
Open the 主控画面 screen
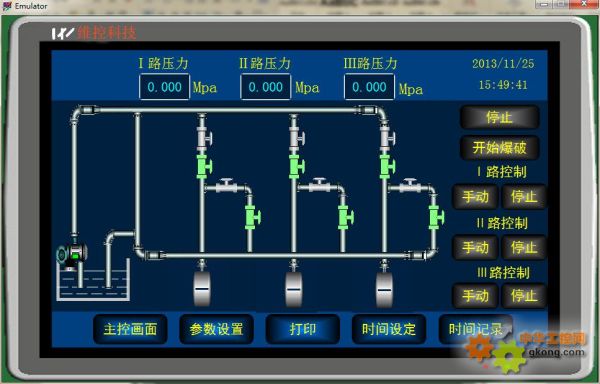coord(130,329)
